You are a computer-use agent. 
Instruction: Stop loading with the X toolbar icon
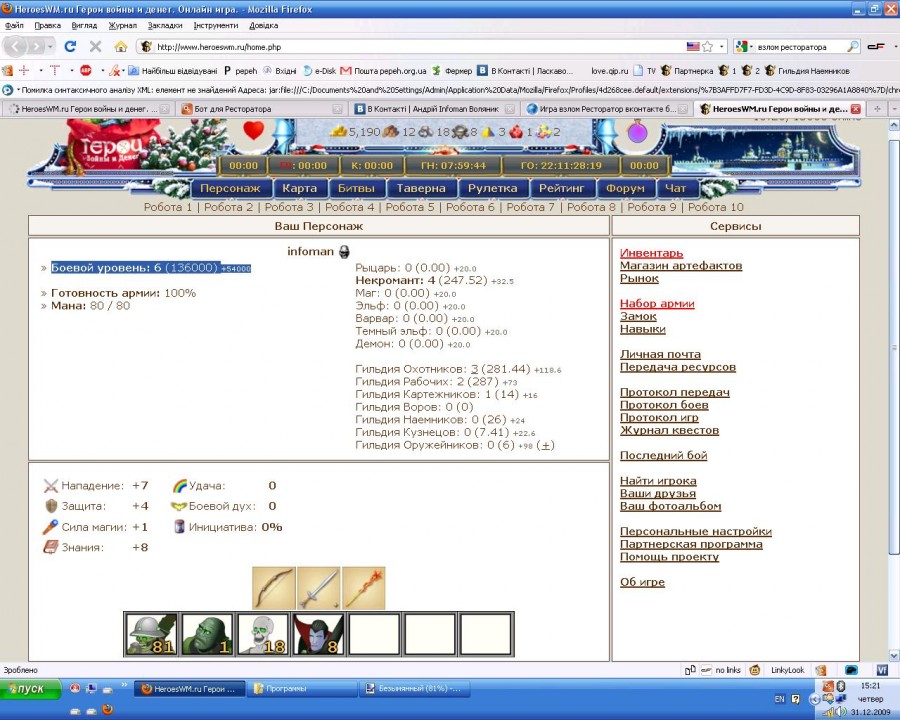tap(95, 47)
